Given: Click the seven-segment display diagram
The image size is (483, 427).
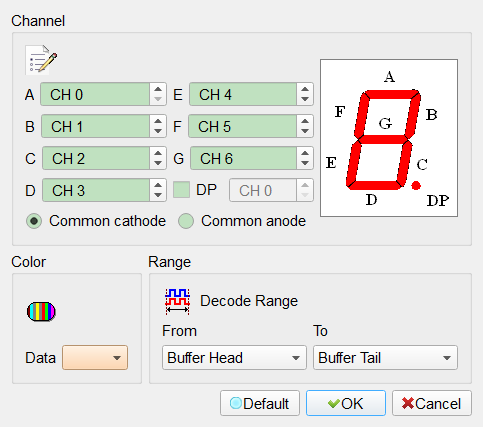Looking at the screenshot, I should 389,138.
